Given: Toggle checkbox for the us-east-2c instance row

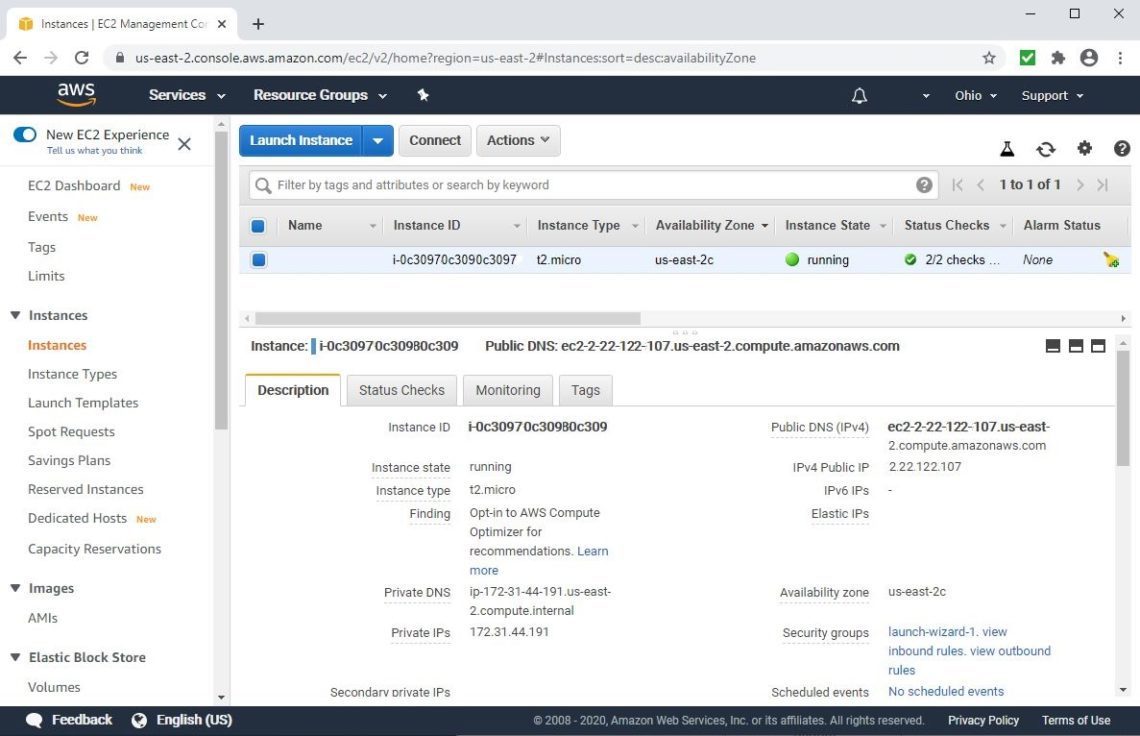Looking at the screenshot, I should (259, 260).
